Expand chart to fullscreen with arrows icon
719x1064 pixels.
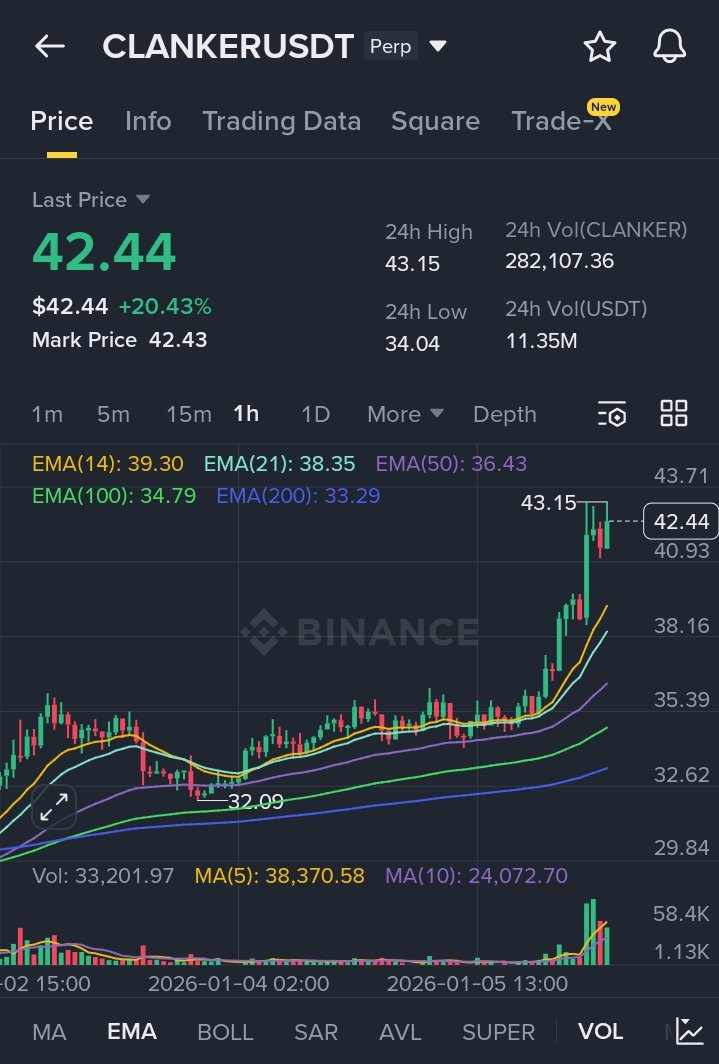pos(54,807)
